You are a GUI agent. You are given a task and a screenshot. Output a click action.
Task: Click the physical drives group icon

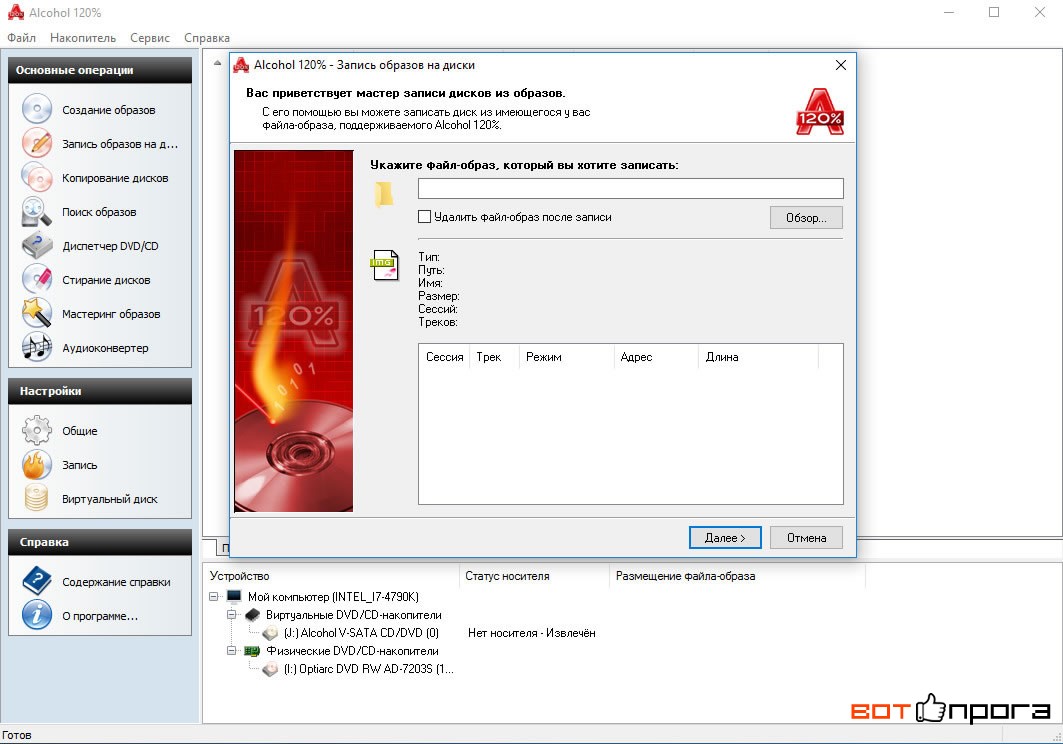coord(252,650)
